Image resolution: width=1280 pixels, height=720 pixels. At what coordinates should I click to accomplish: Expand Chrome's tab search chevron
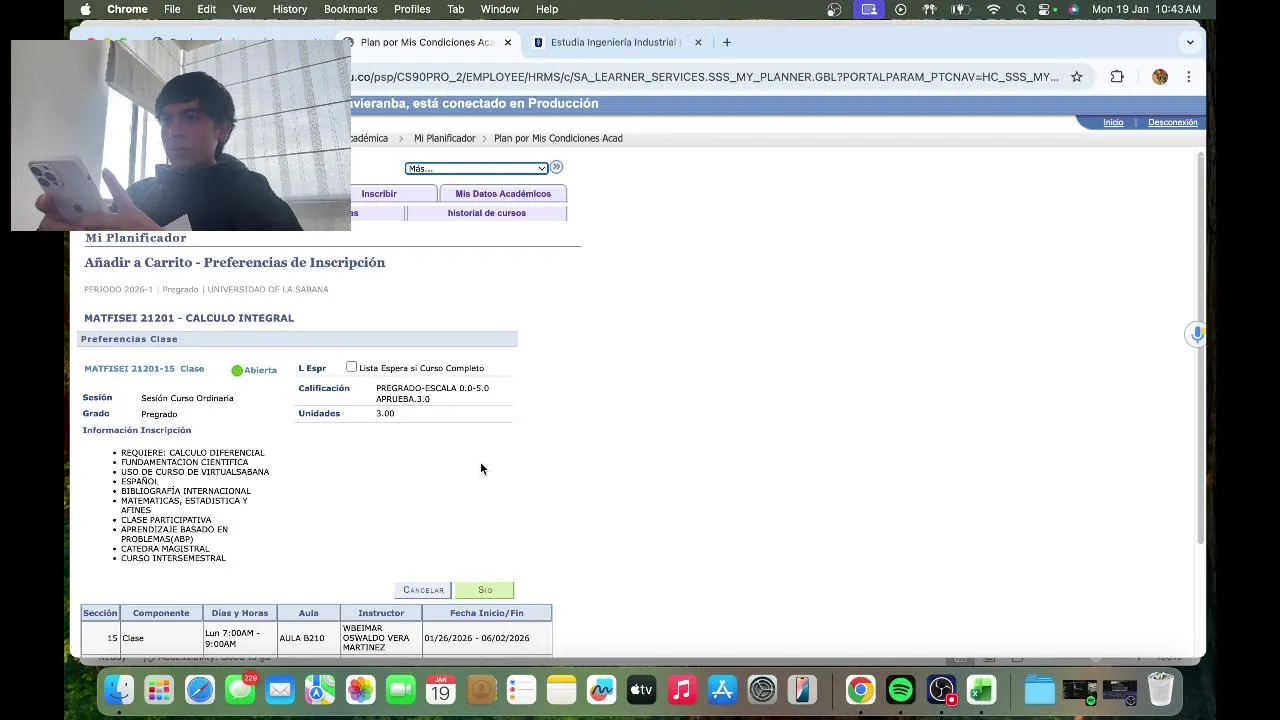[x=1190, y=42]
